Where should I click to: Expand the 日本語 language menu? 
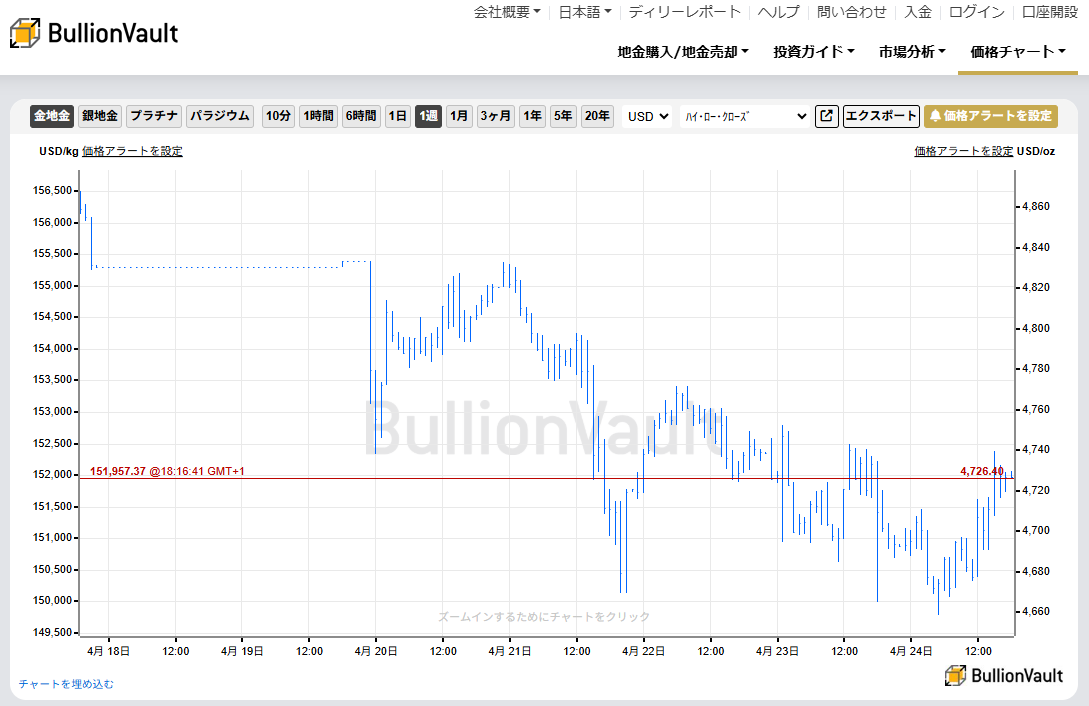pyautogui.click(x=581, y=13)
